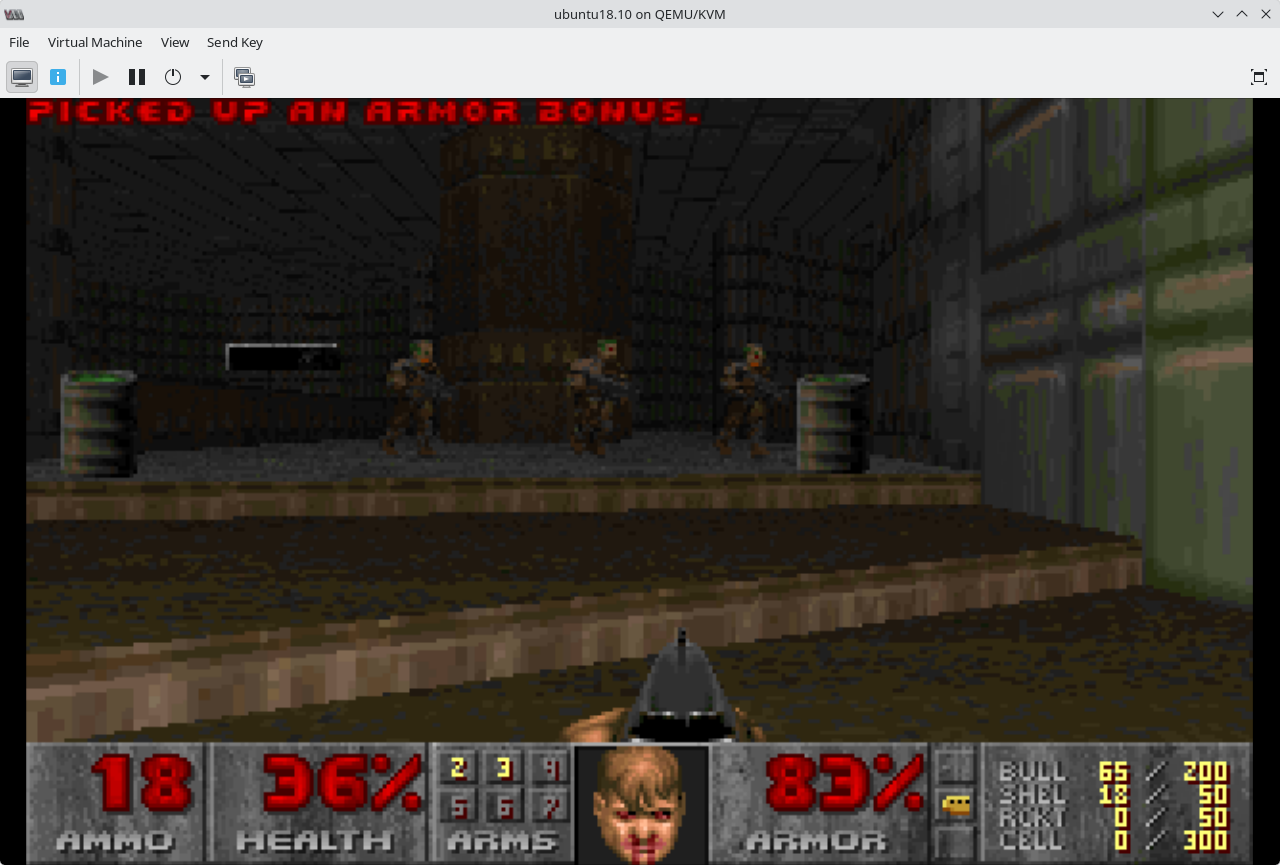The image size is (1280, 865).
Task: Click the Run (play) VM button
Action: [100, 77]
